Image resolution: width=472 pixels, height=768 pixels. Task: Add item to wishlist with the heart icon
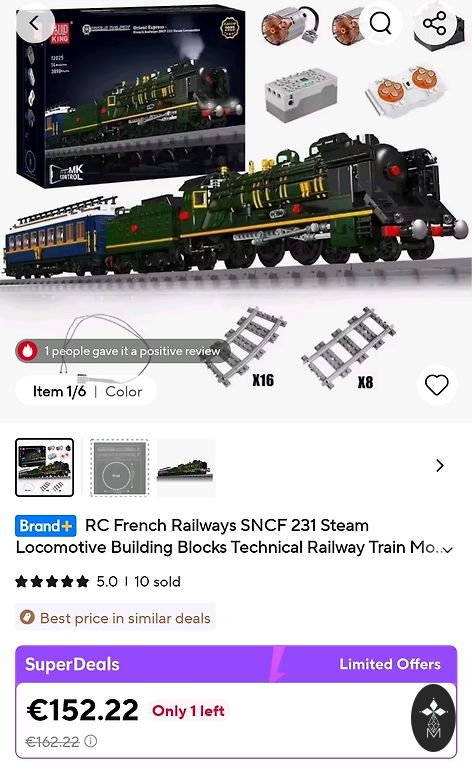(x=437, y=385)
